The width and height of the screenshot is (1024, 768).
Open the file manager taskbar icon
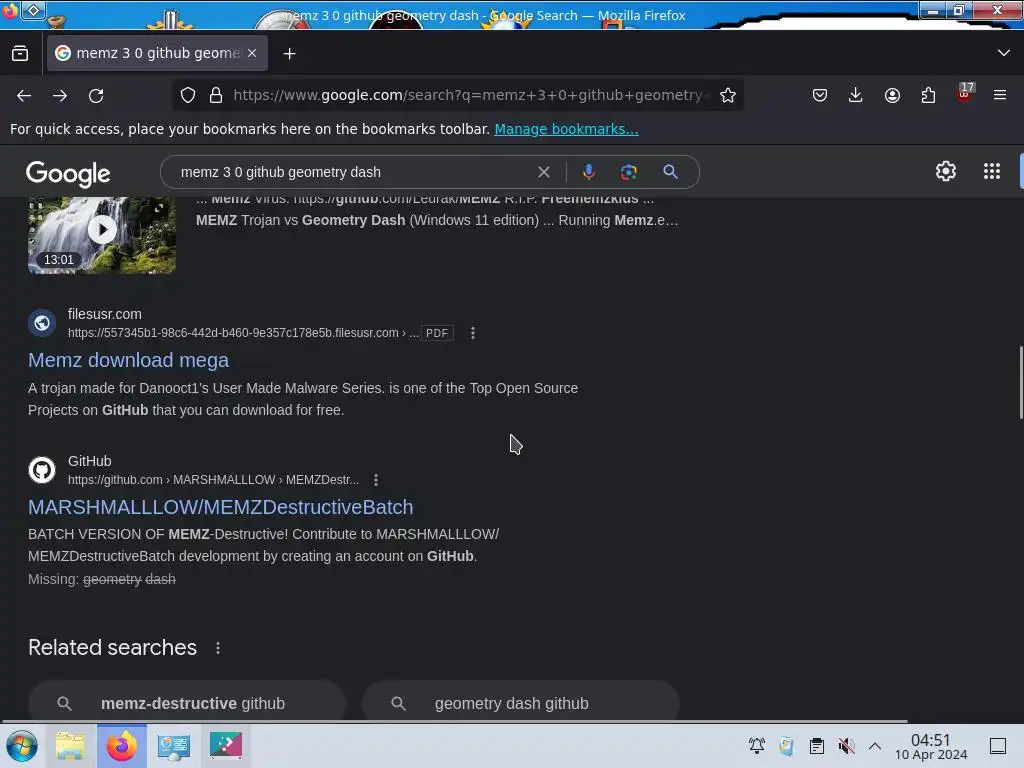tap(70, 746)
